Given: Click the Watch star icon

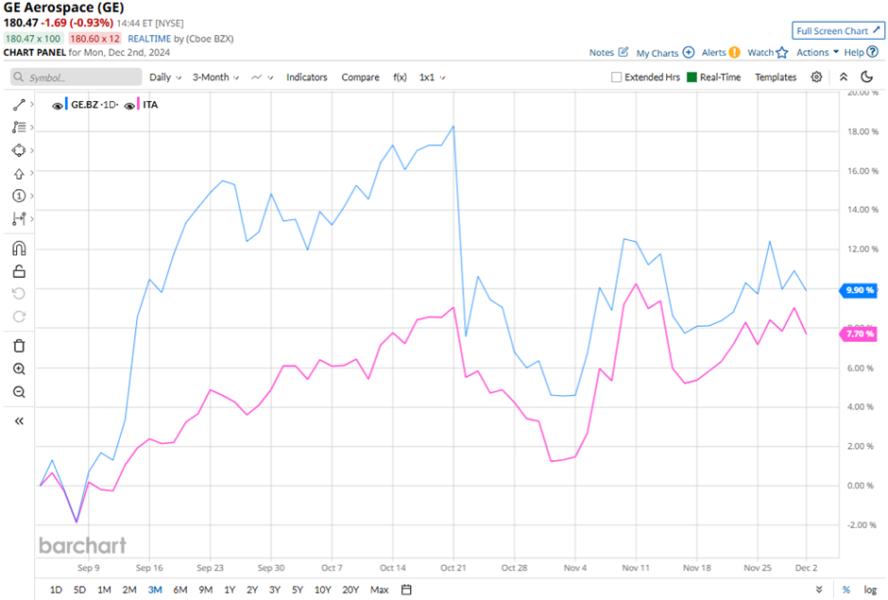Looking at the screenshot, I should click(x=782, y=52).
